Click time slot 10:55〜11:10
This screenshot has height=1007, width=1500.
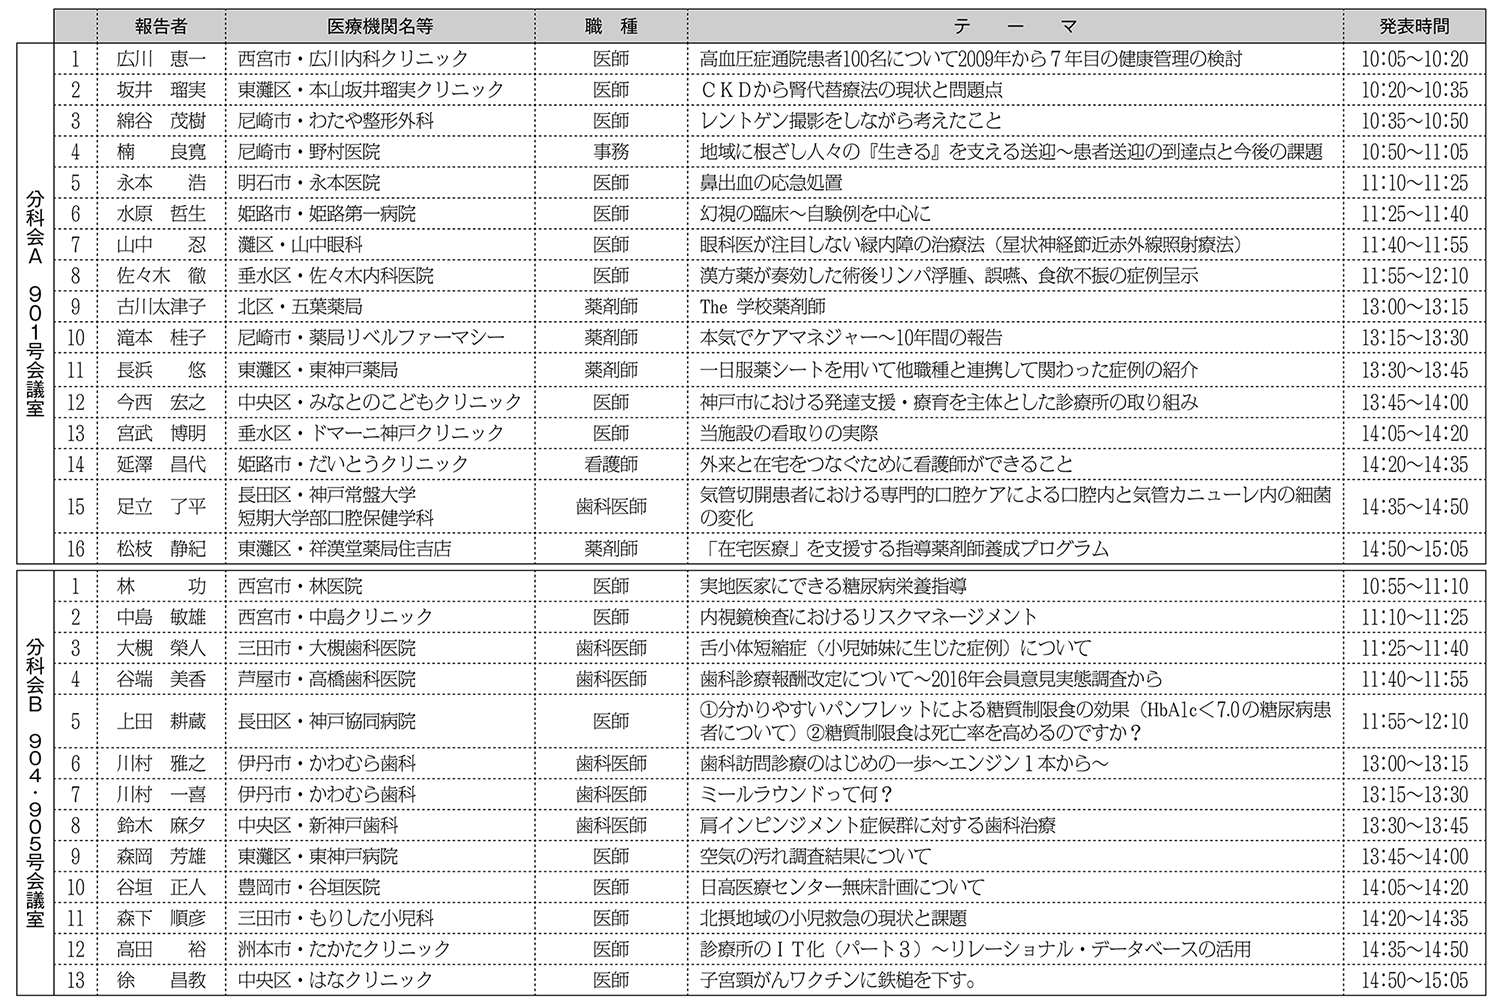(1415, 587)
